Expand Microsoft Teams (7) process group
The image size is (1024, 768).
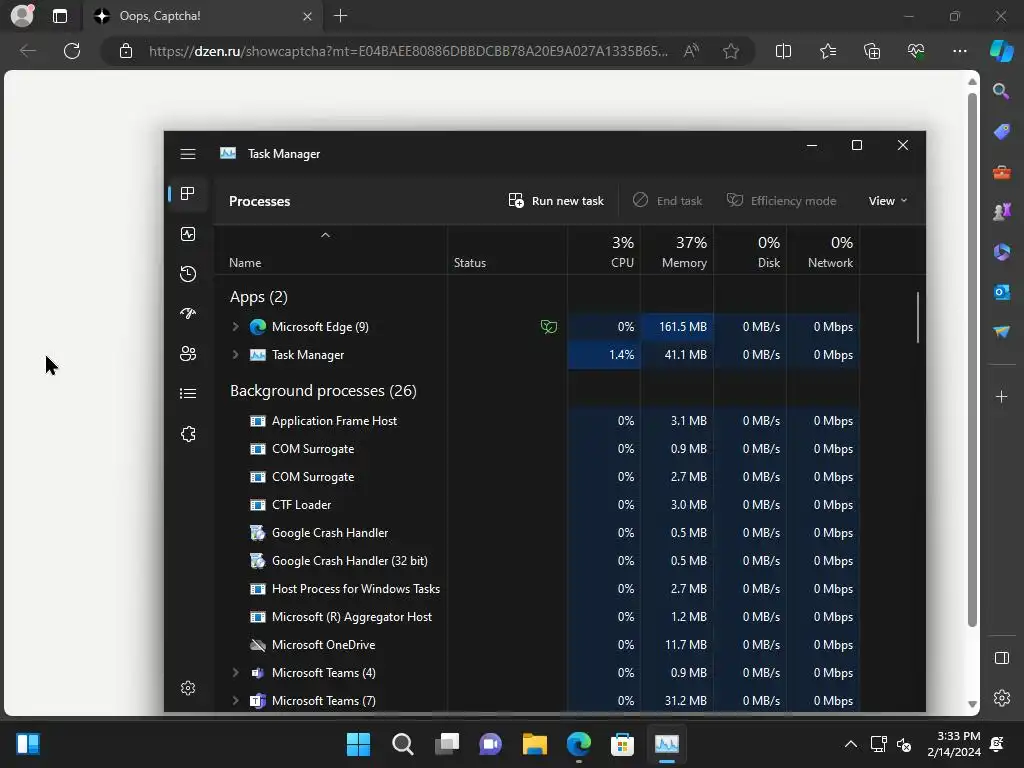pos(236,701)
